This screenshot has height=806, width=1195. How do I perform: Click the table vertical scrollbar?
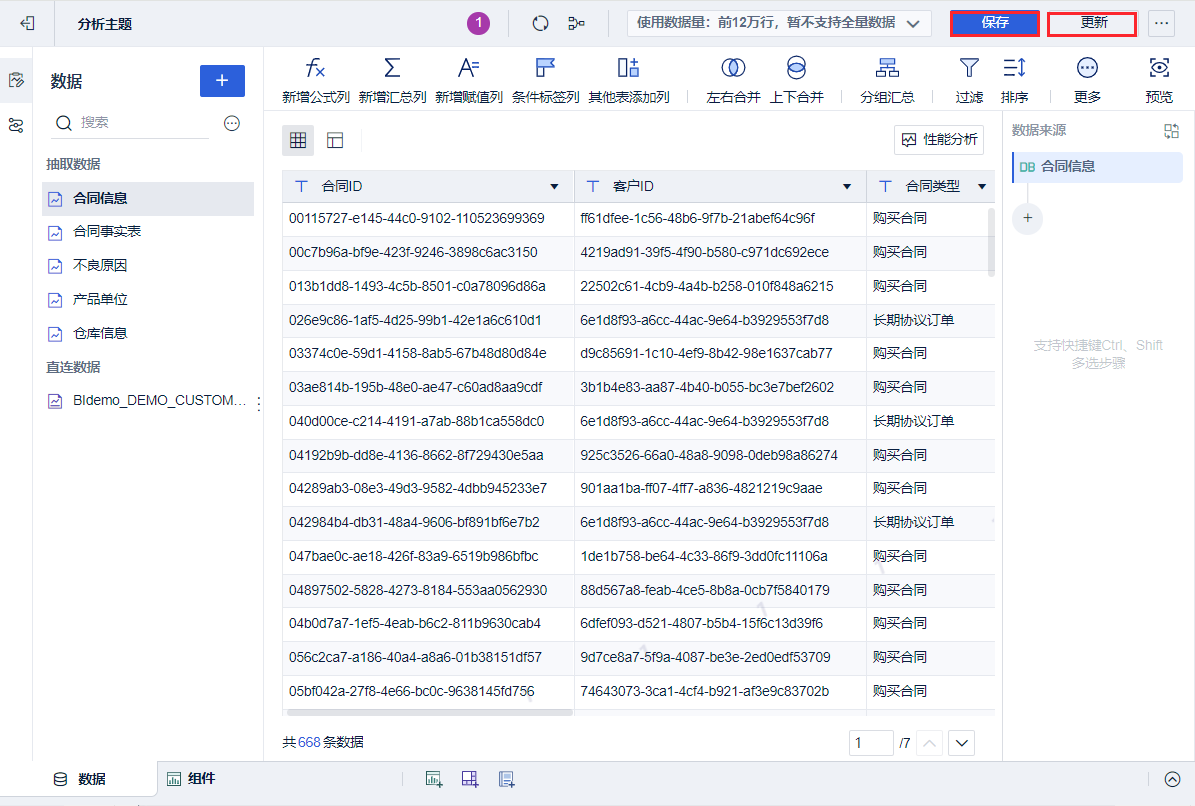pos(991,242)
